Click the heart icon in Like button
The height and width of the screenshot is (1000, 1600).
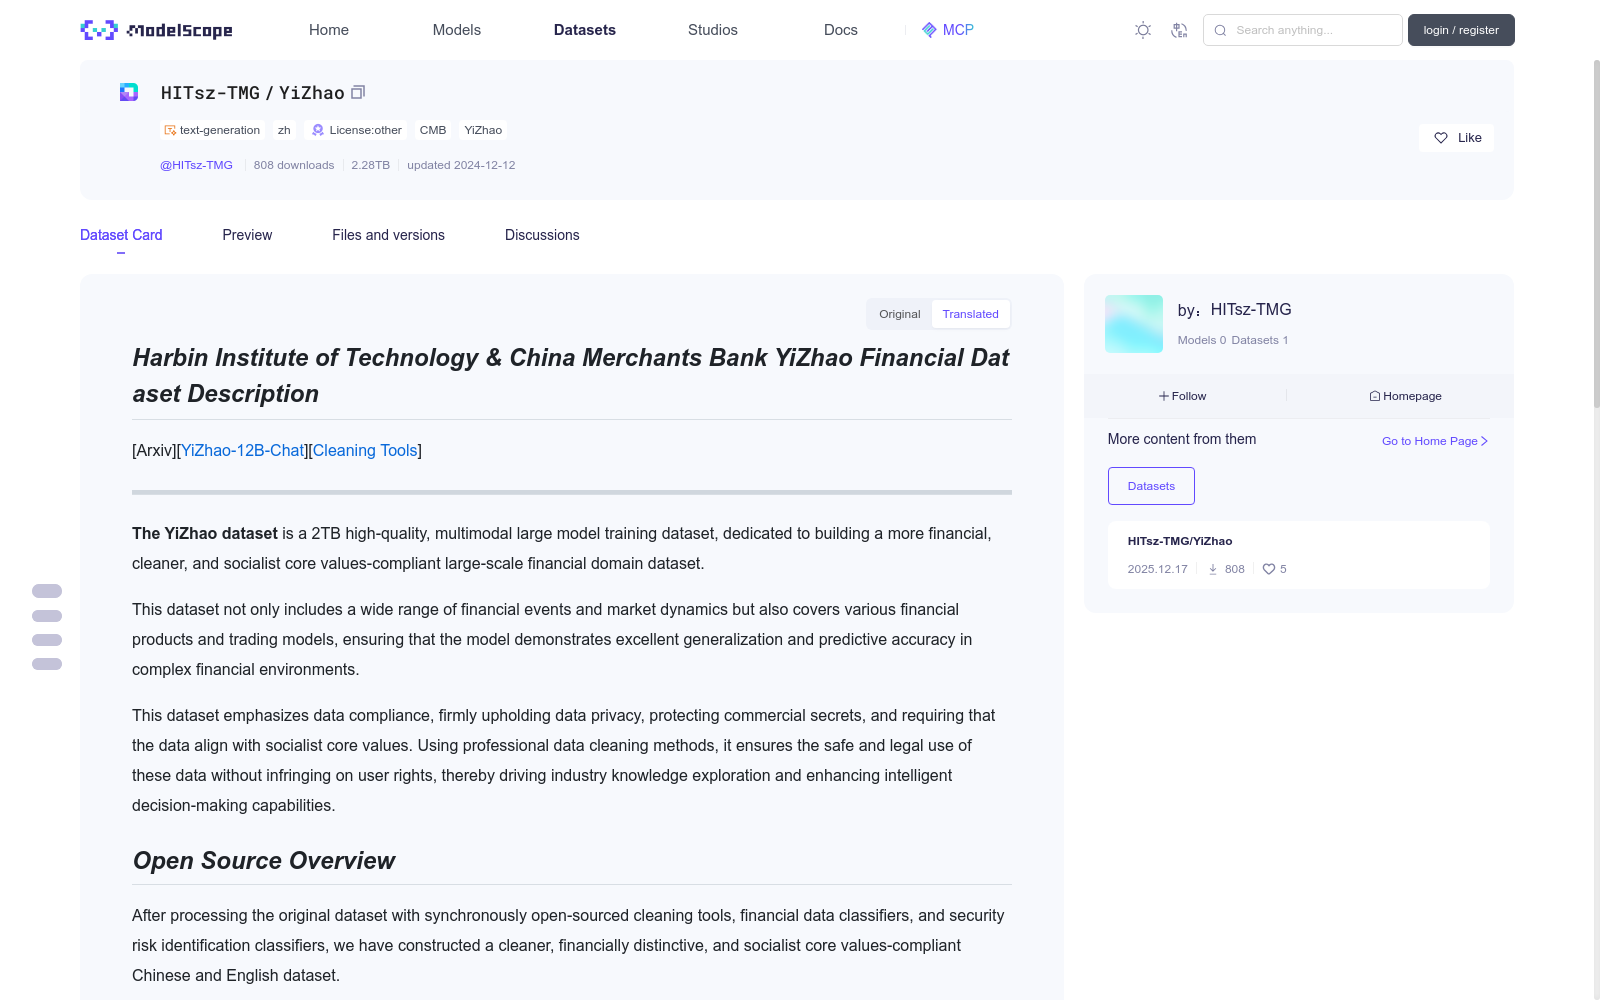pos(1441,138)
